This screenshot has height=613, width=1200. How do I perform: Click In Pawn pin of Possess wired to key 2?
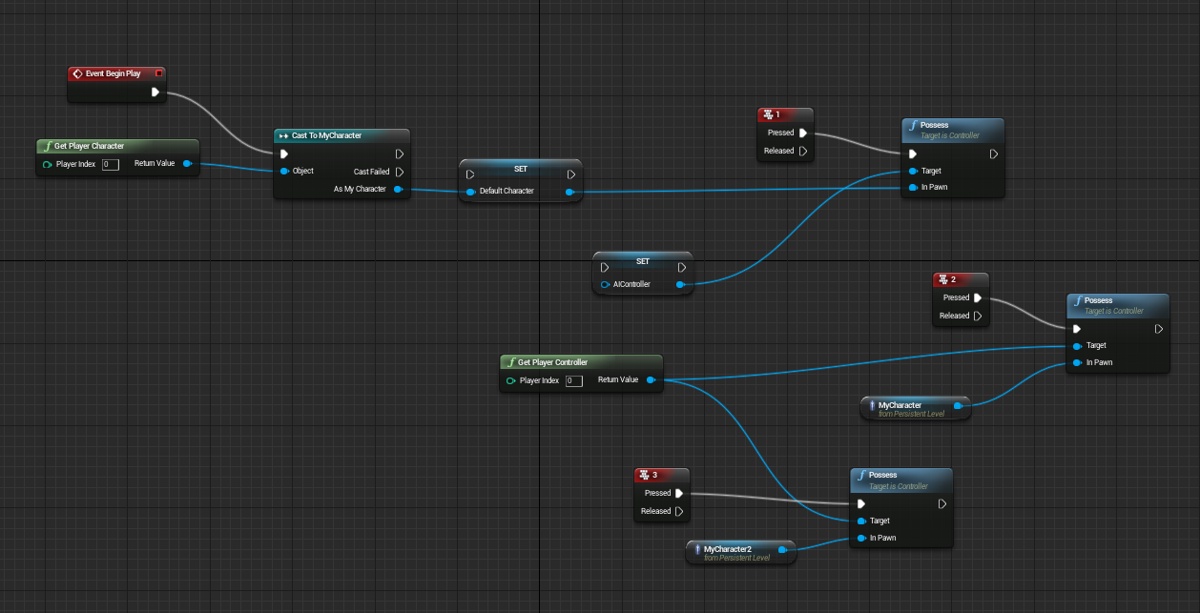point(1077,362)
